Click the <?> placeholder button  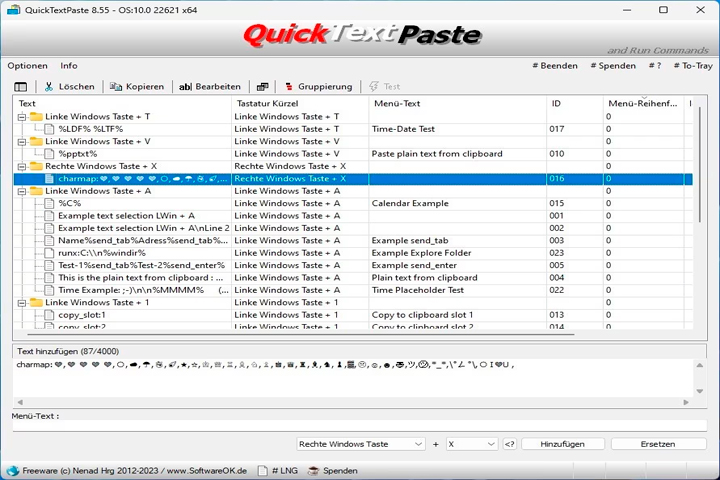pos(510,444)
